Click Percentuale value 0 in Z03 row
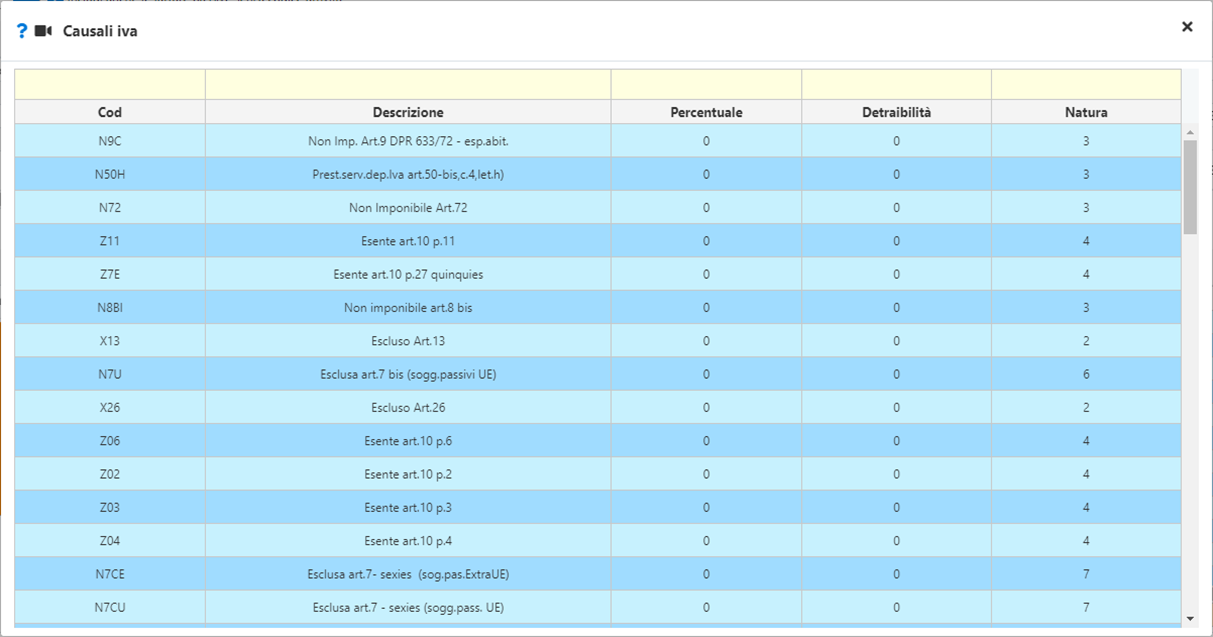The width and height of the screenshot is (1213, 637). [706, 508]
